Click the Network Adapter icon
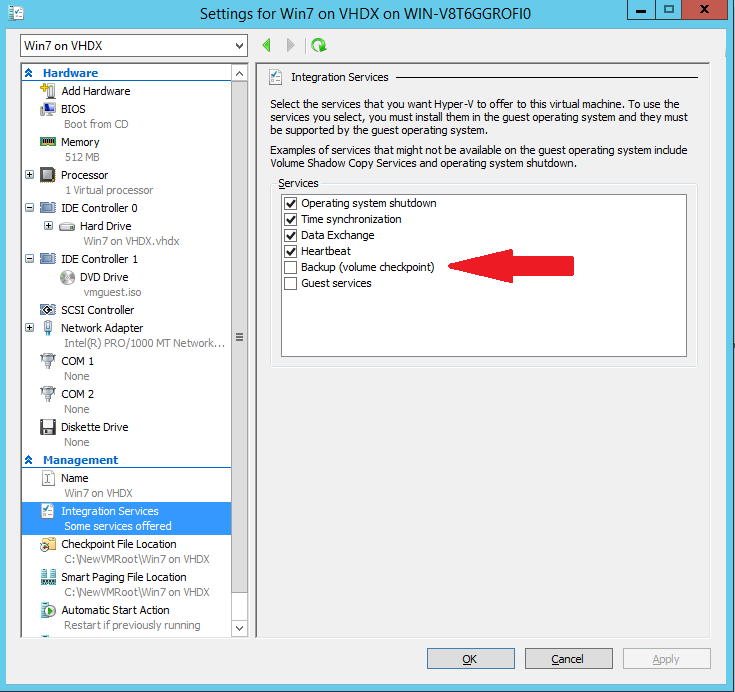 click(48, 327)
